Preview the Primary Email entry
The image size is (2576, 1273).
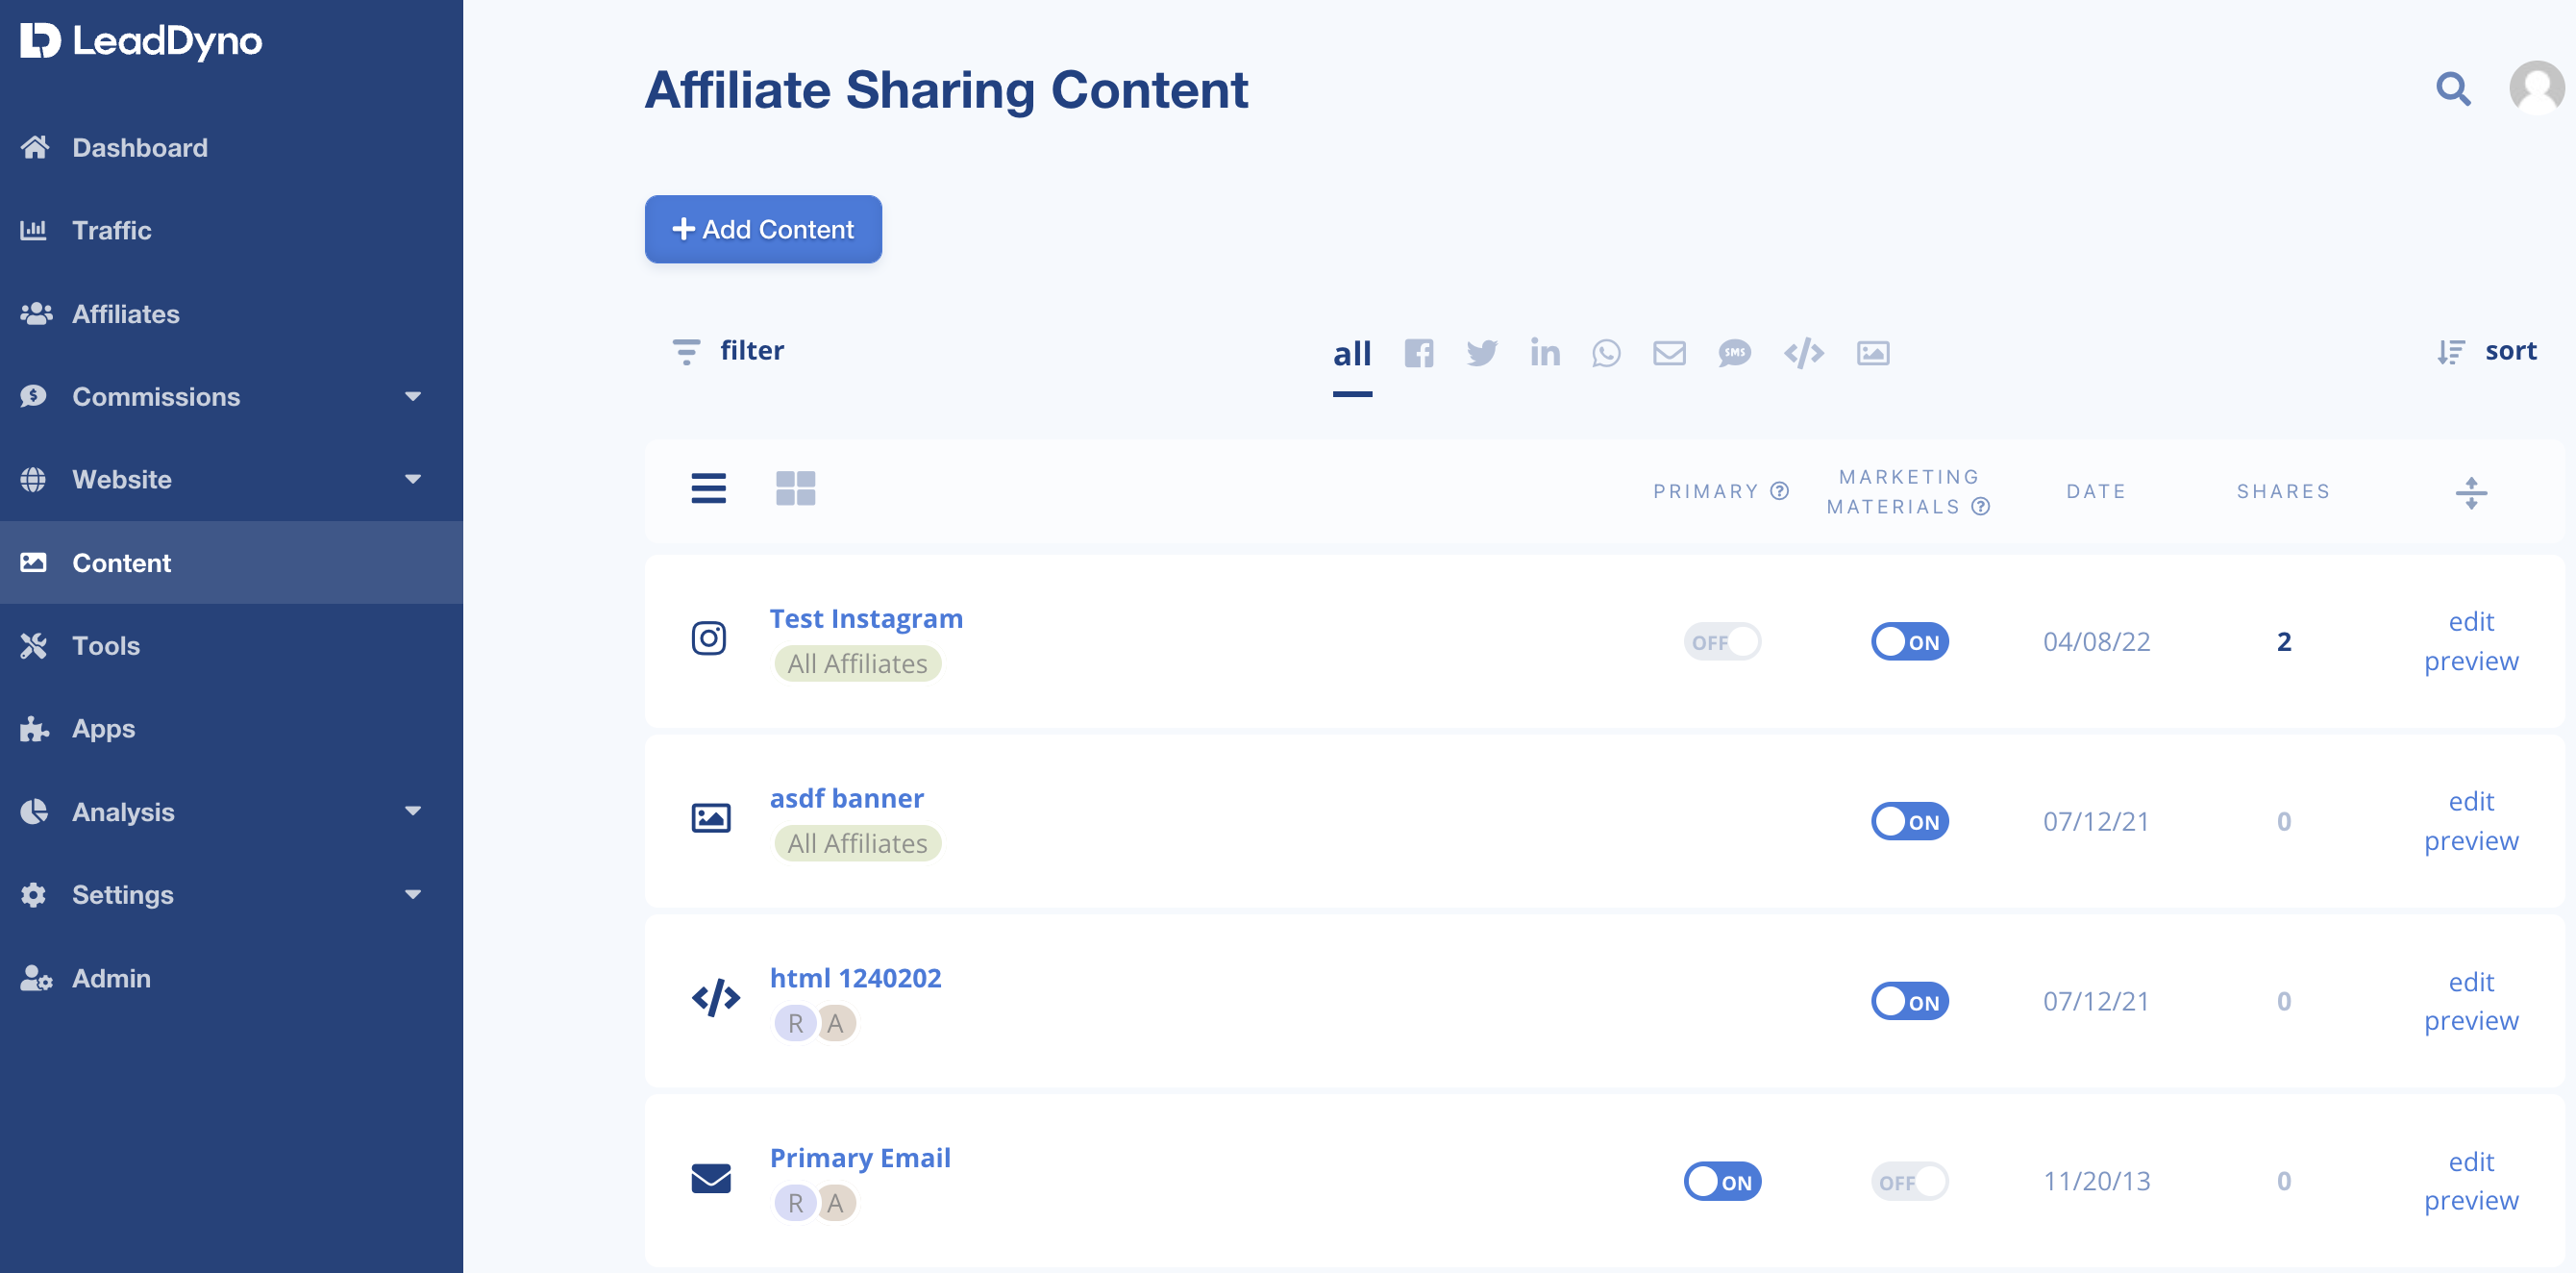click(x=2471, y=1201)
